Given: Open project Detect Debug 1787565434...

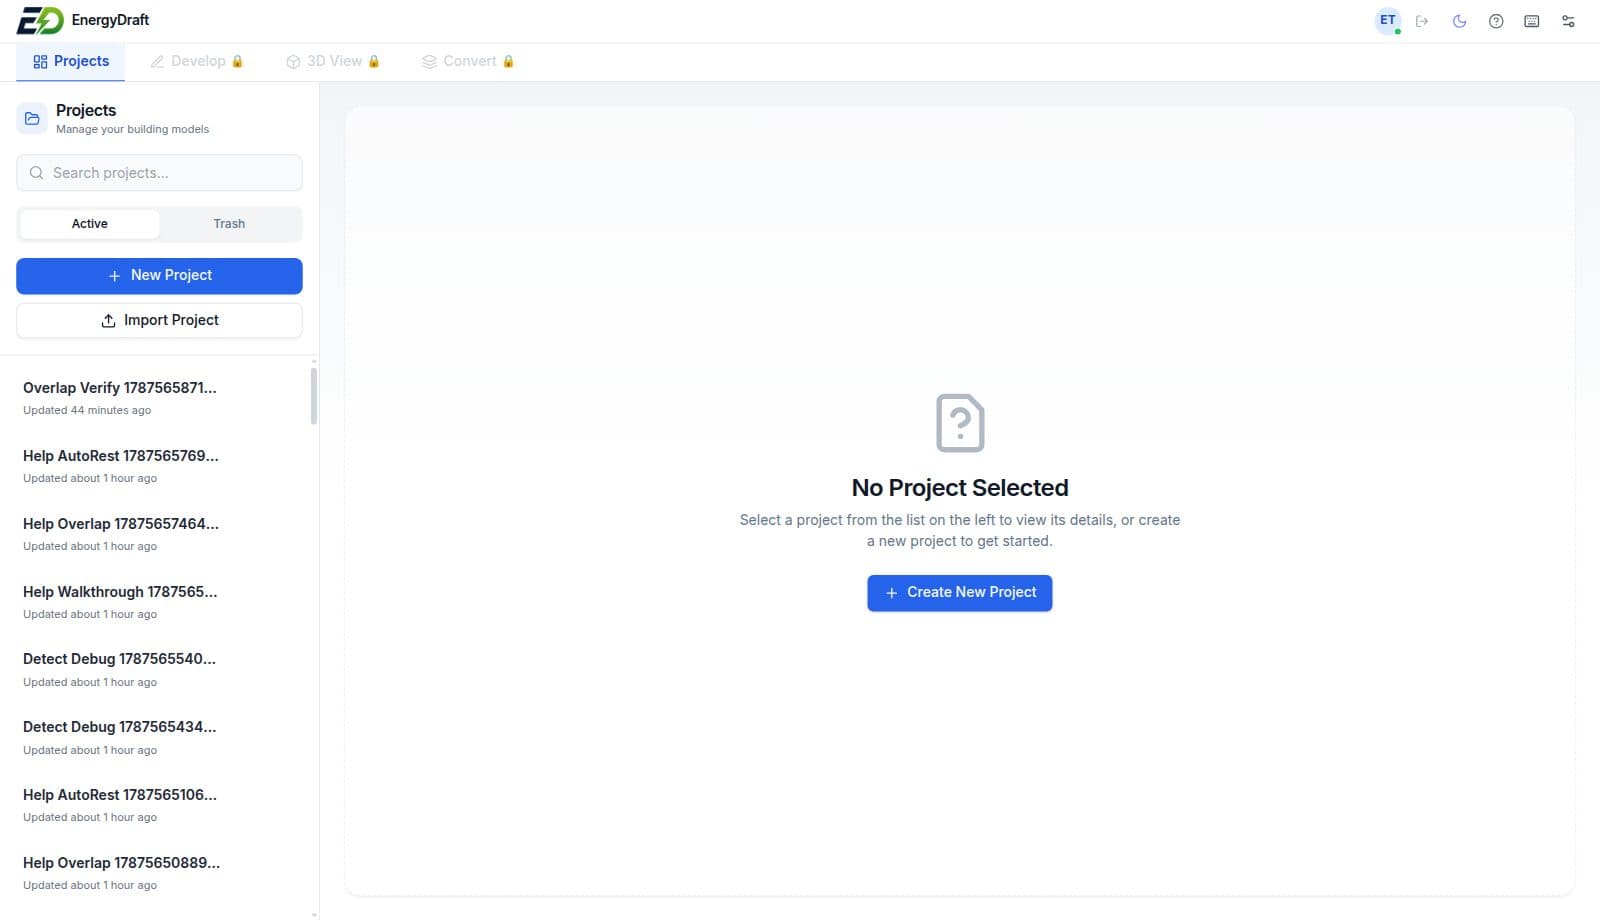Looking at the screenshot, I should pyautogui.click(x=155, y=738).
